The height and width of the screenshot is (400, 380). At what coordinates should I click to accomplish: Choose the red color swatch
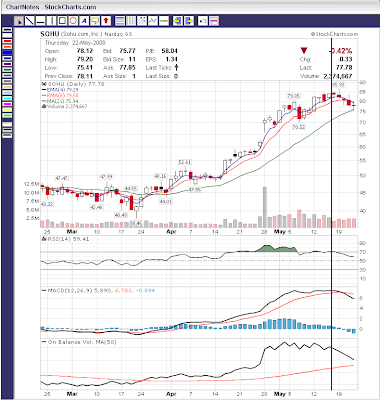[7, 41]
